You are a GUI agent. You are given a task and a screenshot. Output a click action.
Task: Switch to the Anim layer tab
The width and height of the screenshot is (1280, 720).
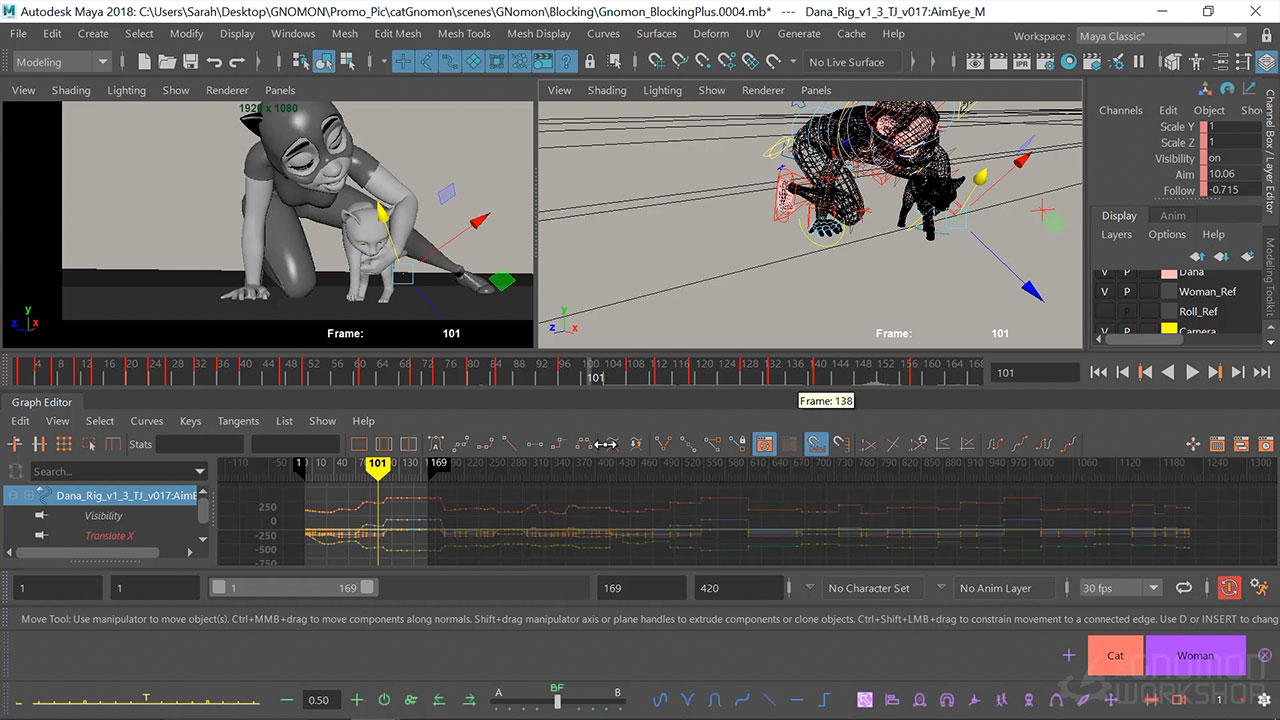(x=1172, y=215)
